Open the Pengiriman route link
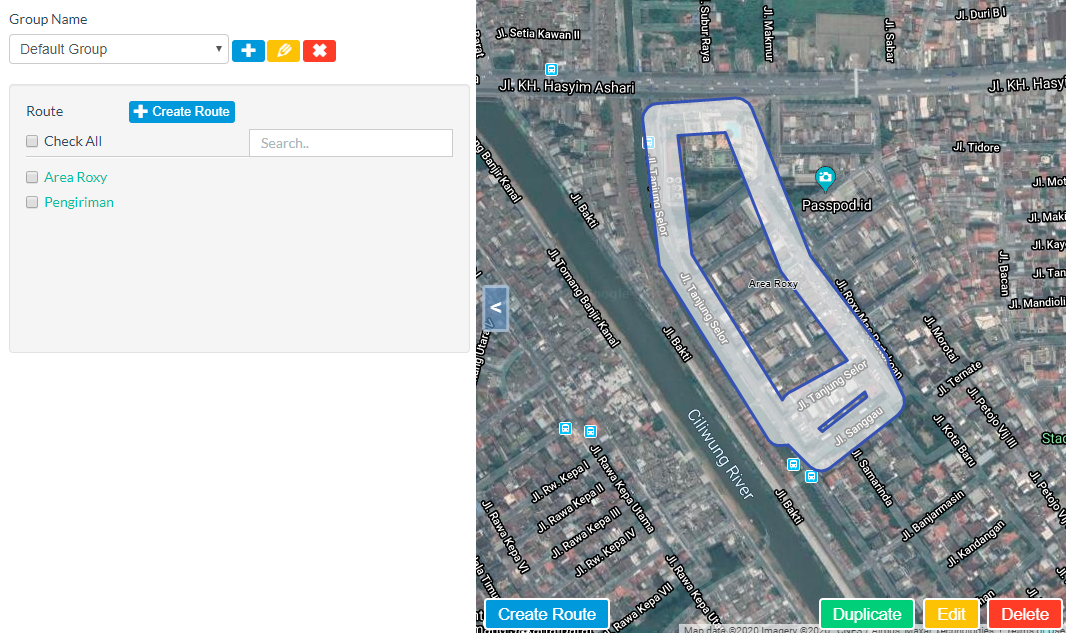The width and height of the screenshot is (1066, 633). click(79, 202)
